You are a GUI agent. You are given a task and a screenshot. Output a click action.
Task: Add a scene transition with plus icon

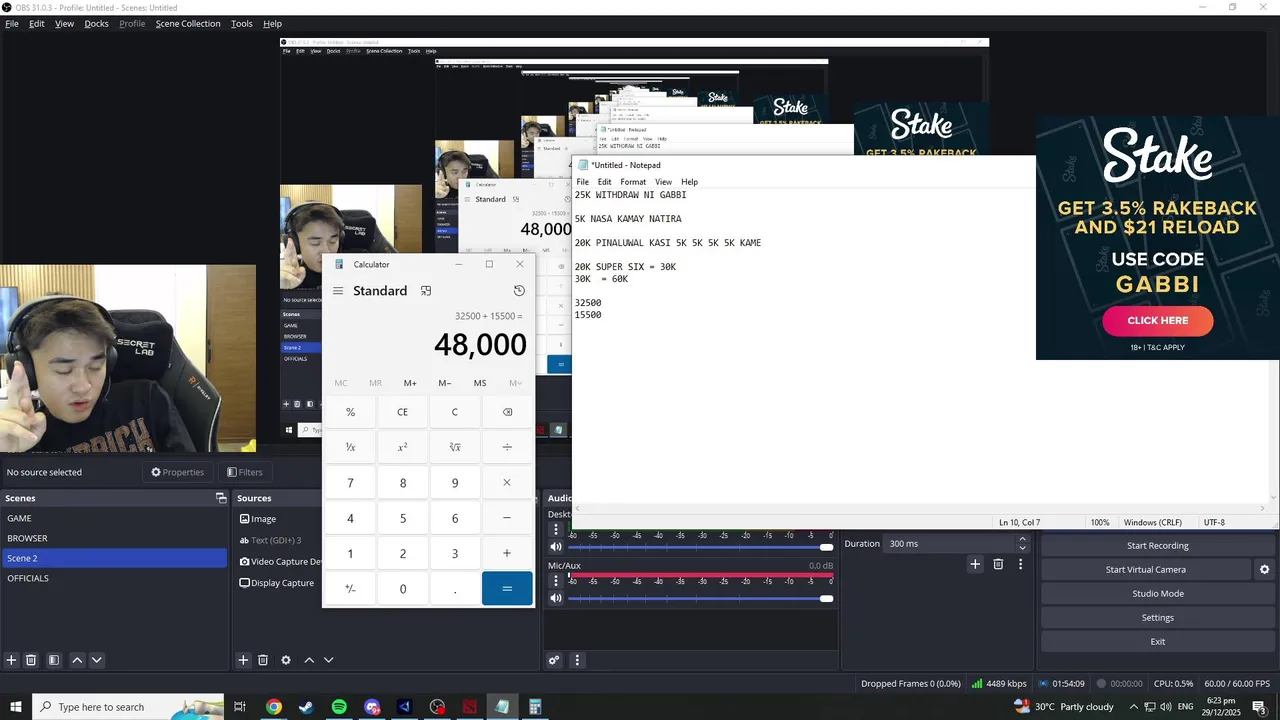(975, 564)
